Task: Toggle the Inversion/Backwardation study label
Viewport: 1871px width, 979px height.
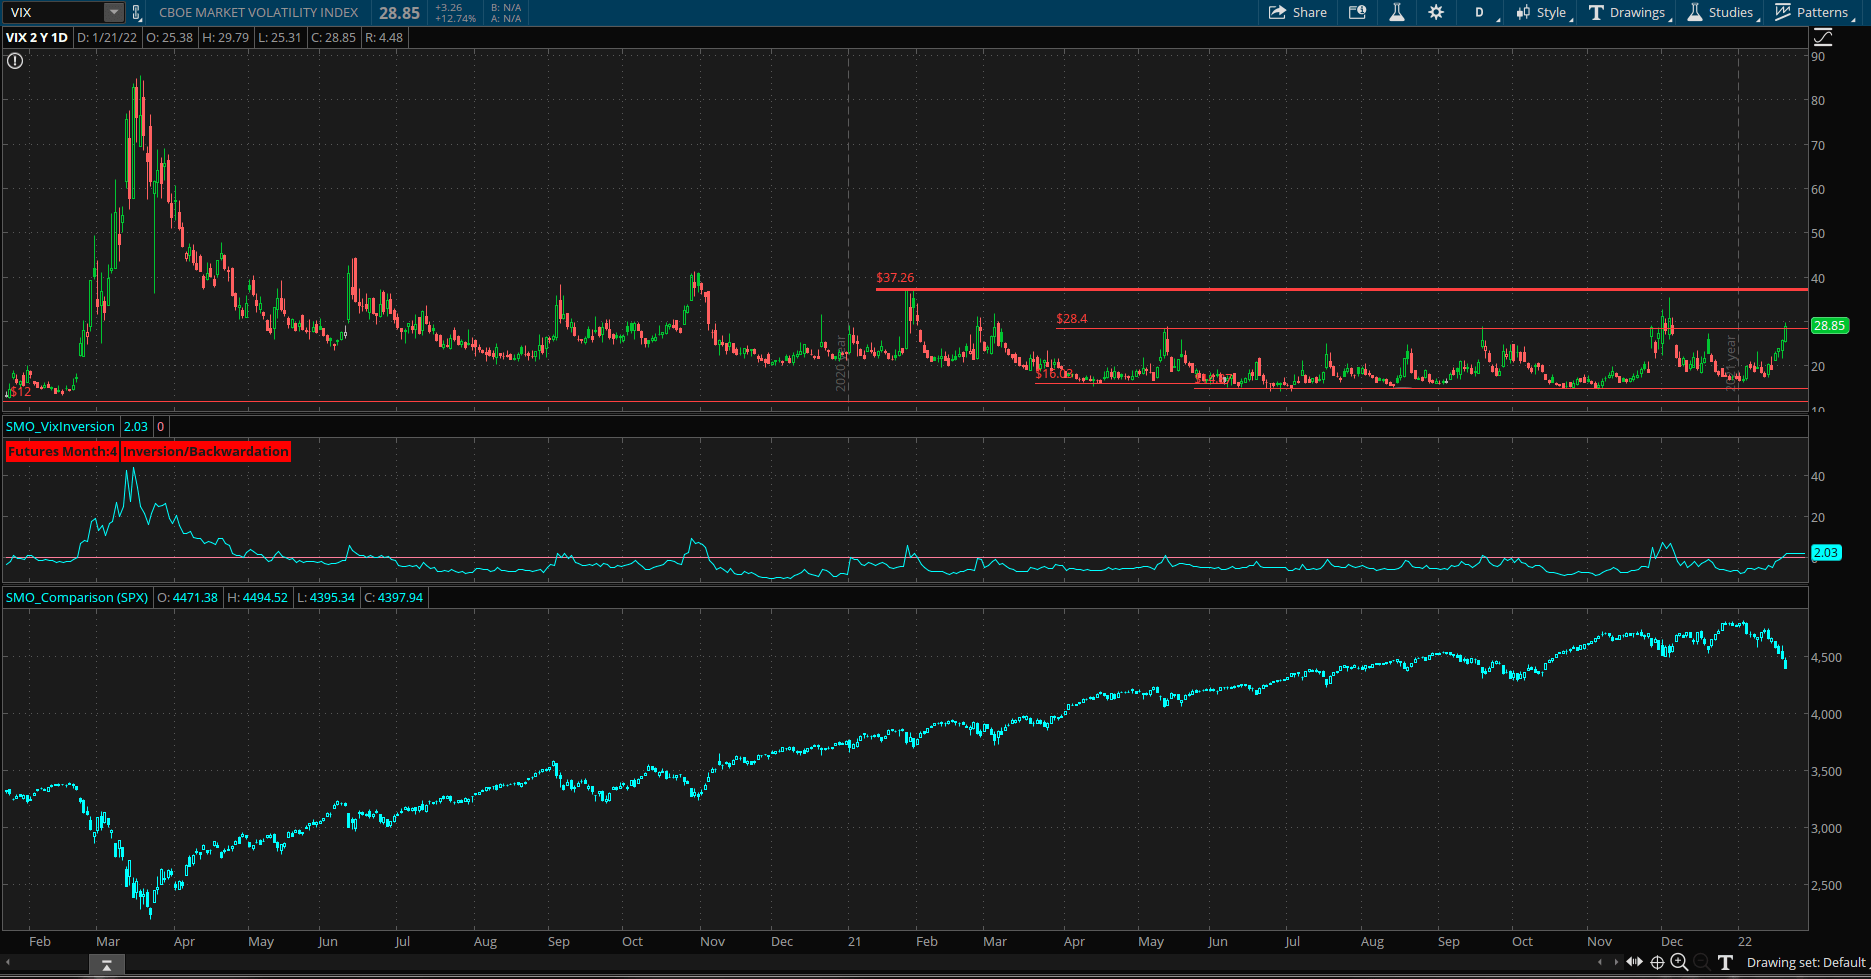Action: tap(205, 451)
